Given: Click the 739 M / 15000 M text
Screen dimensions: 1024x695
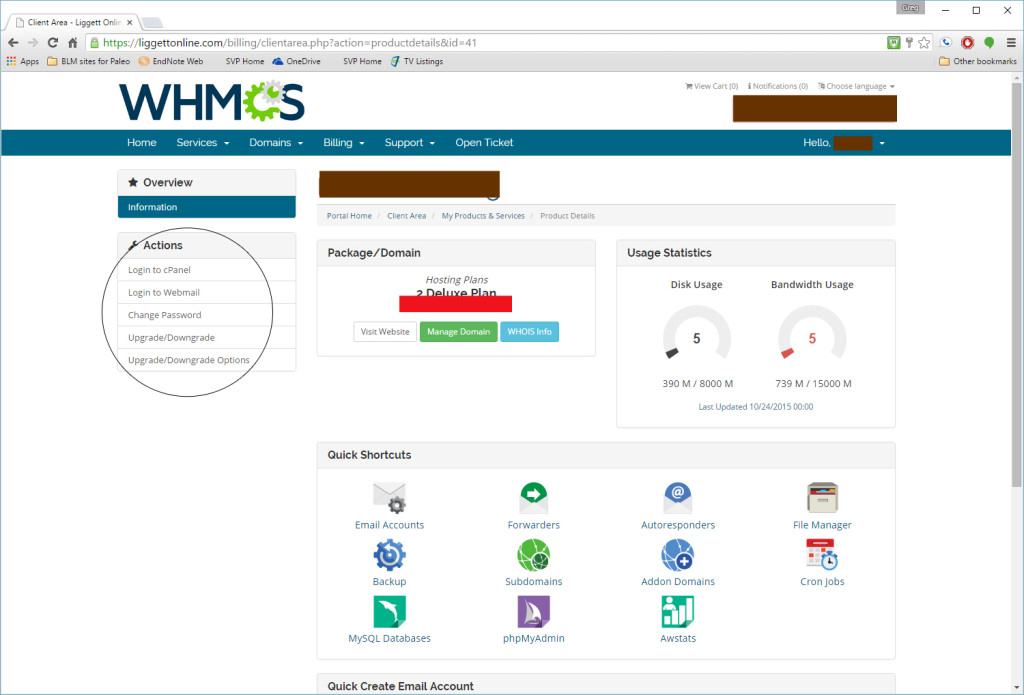Looking at the screenshot, I should [x=813, y=383].
